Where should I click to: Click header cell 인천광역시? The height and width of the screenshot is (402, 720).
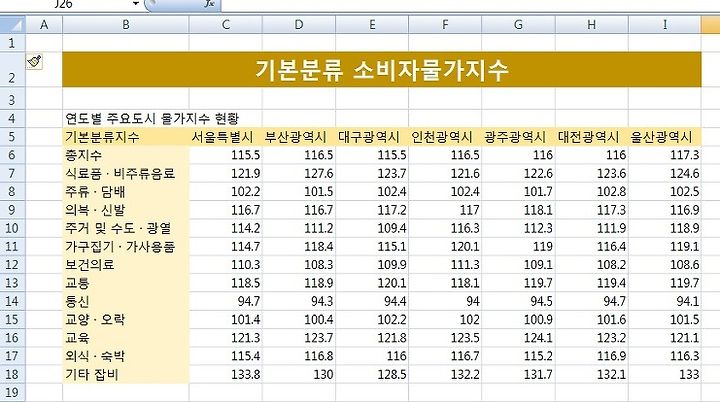[x=445, y=136]
